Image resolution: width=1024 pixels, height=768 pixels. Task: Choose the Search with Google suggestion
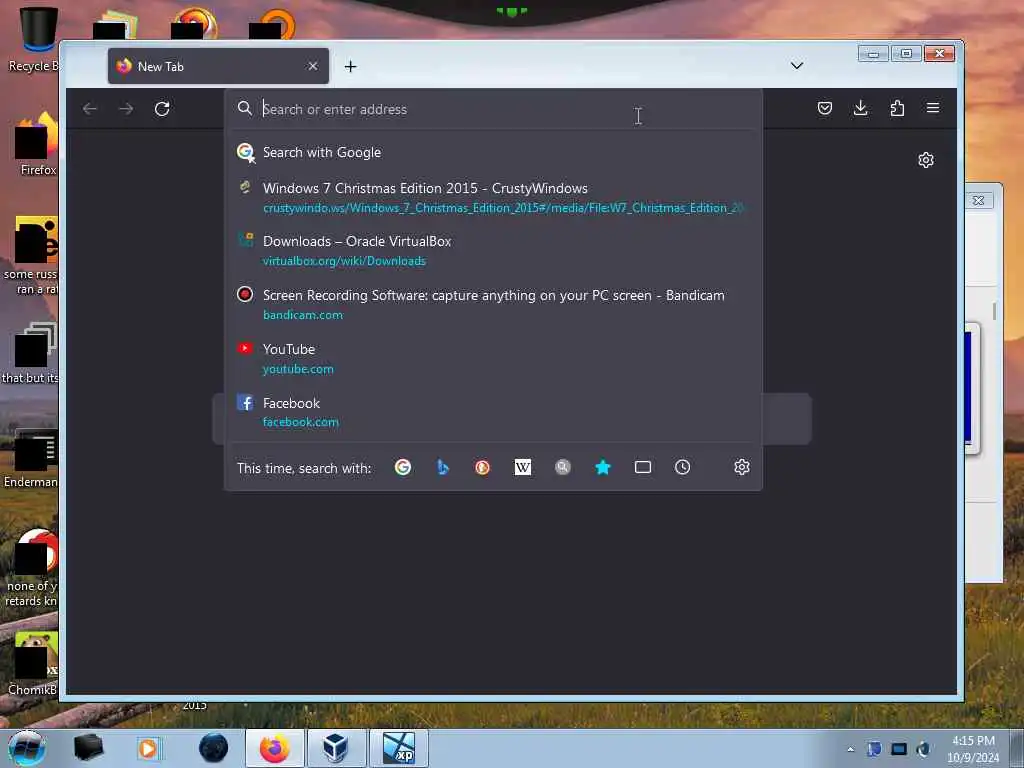pyautogui.click(x=493, y=152)
